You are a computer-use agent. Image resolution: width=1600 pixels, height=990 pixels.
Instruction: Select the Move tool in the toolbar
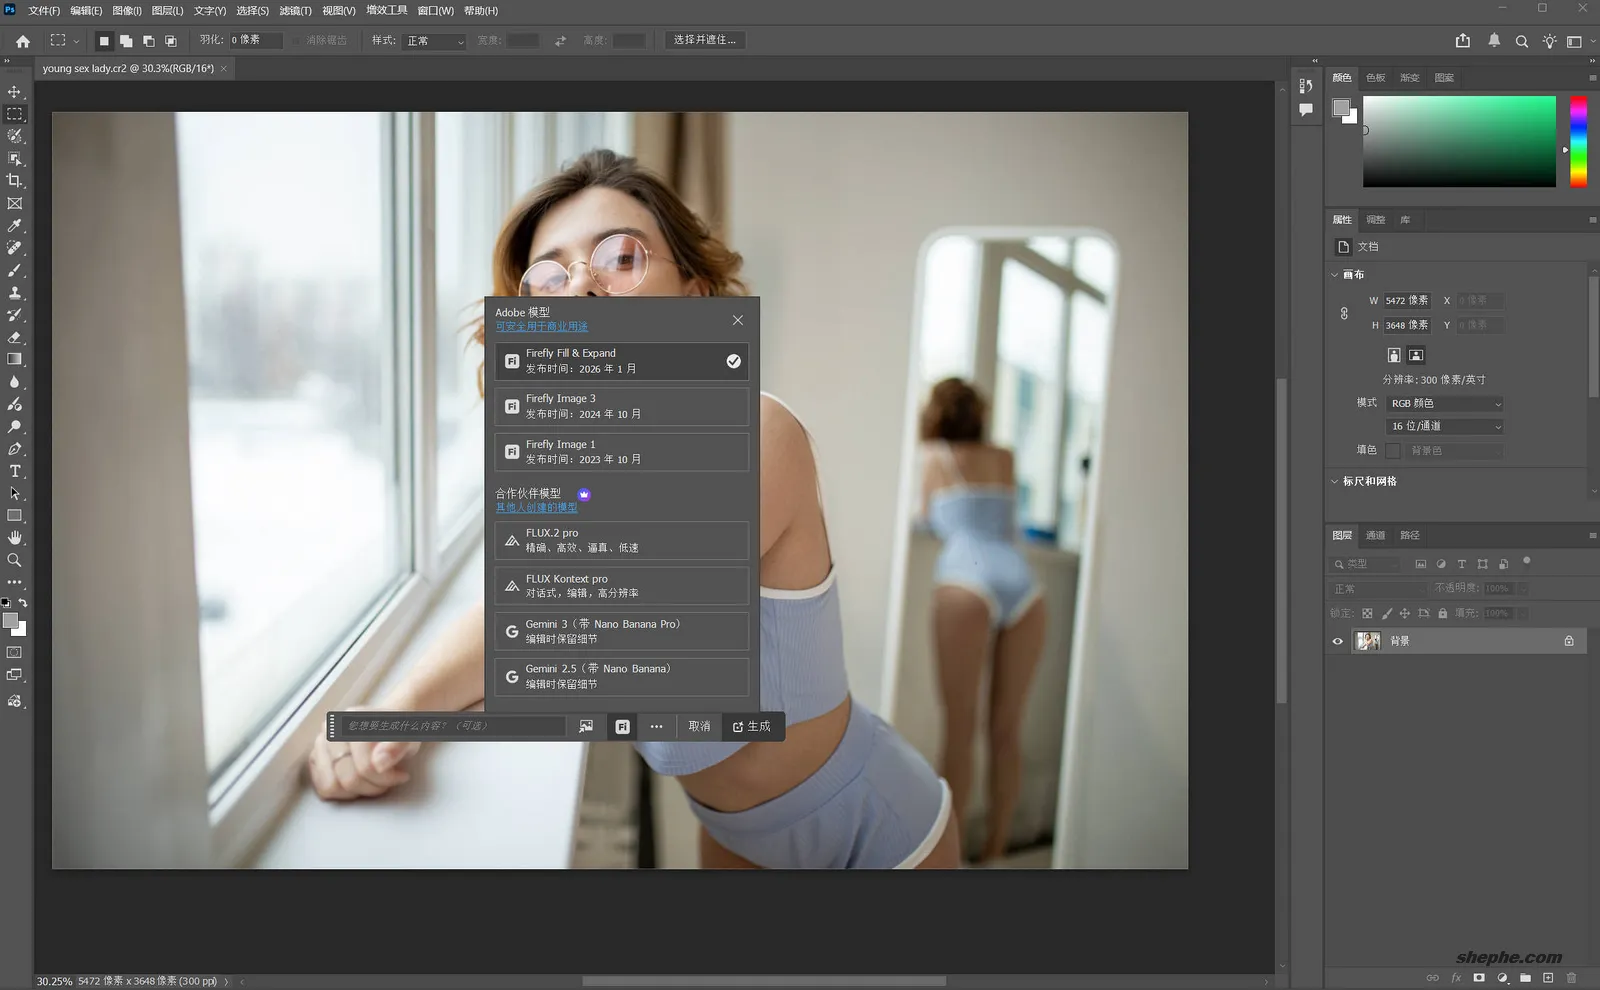(15, 92)
